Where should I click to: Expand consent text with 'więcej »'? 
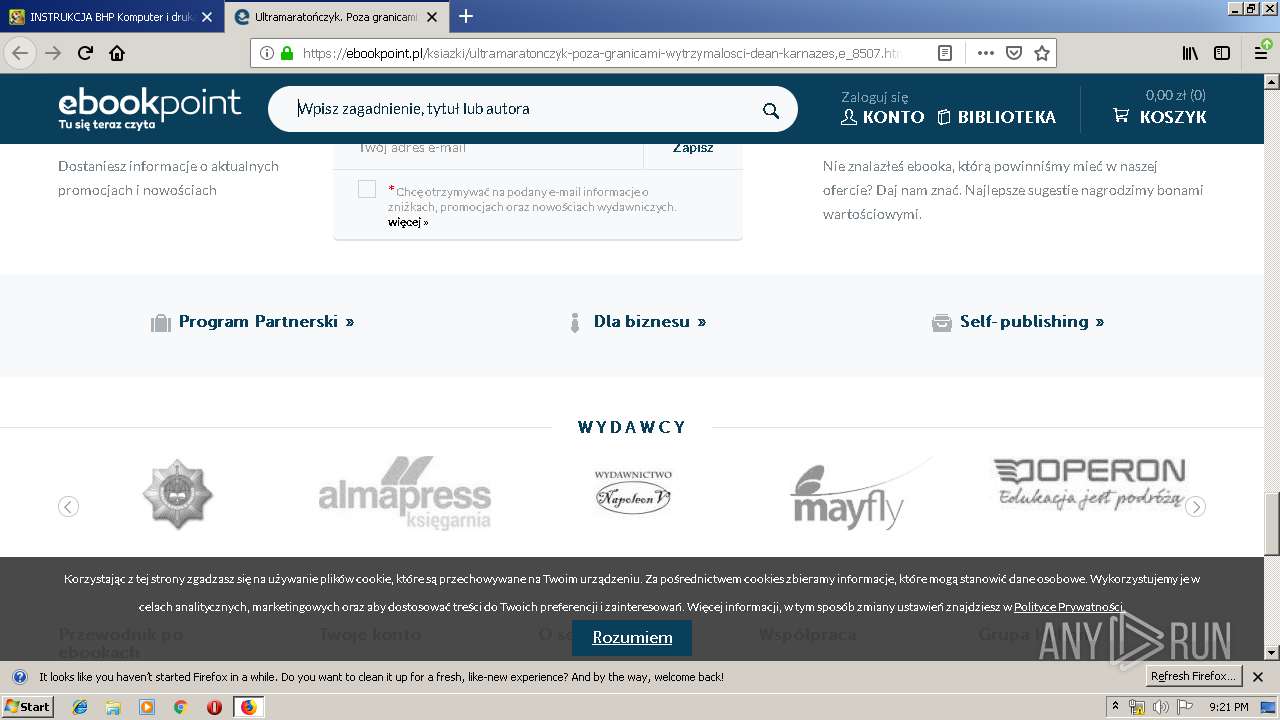tap(408, 222)
